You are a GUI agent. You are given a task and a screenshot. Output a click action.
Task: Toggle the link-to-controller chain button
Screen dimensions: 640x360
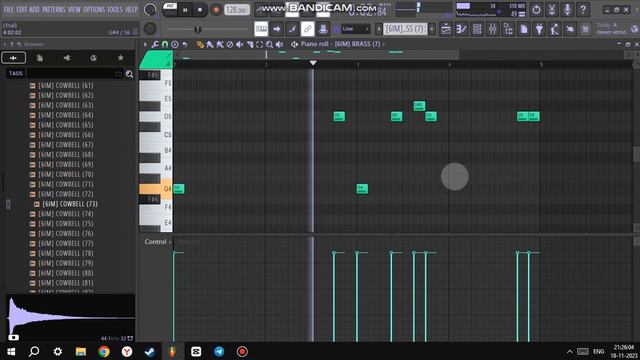307,29
